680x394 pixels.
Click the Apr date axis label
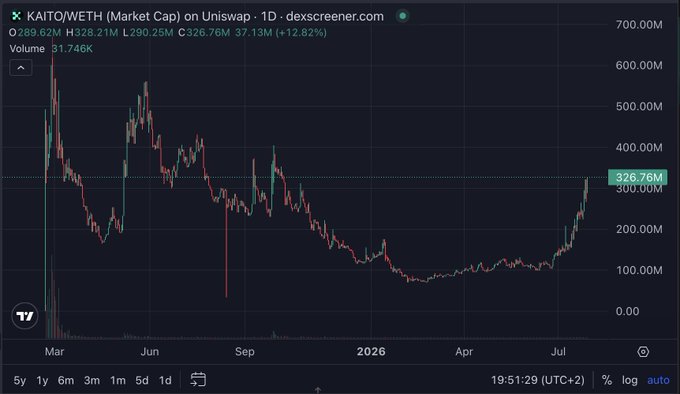coord(464,352)
